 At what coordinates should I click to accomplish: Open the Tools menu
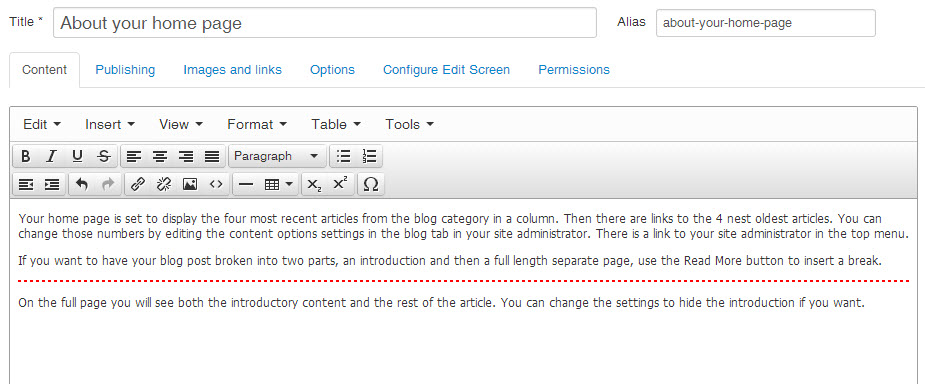[409, 124]
